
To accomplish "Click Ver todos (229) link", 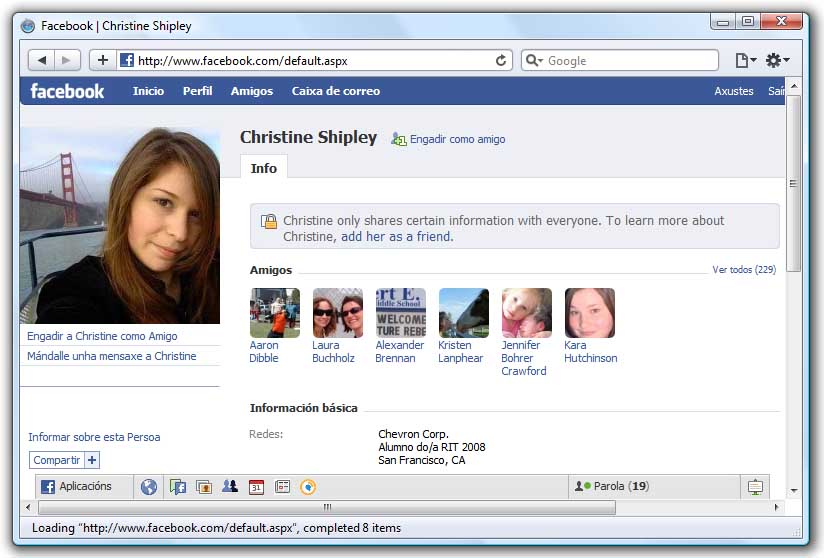I will pyautogui.click(x=744, y=270).
